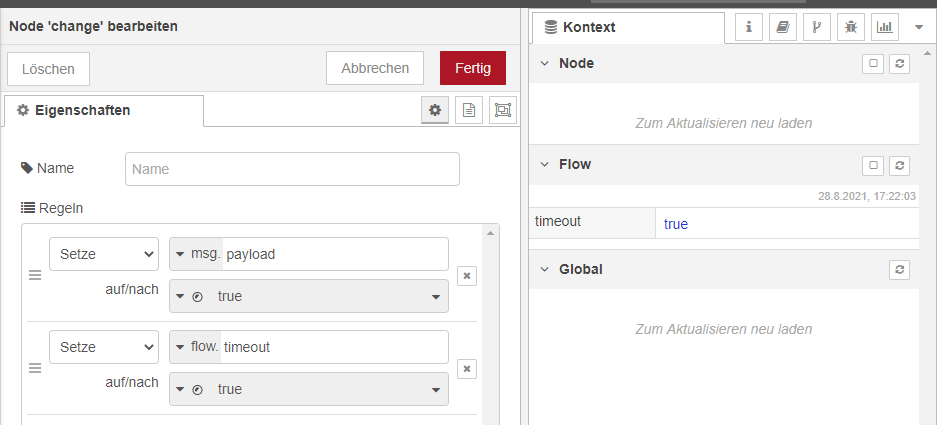Refresh the Flow context data
Screen dimensions: 937x425
(900, 165)
